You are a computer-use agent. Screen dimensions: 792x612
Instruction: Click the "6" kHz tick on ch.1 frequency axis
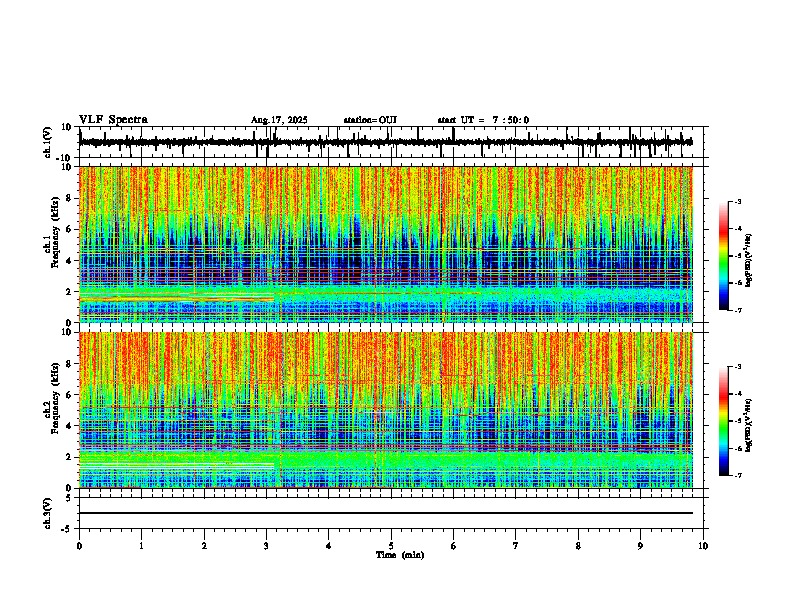click(x=71, y=229)
